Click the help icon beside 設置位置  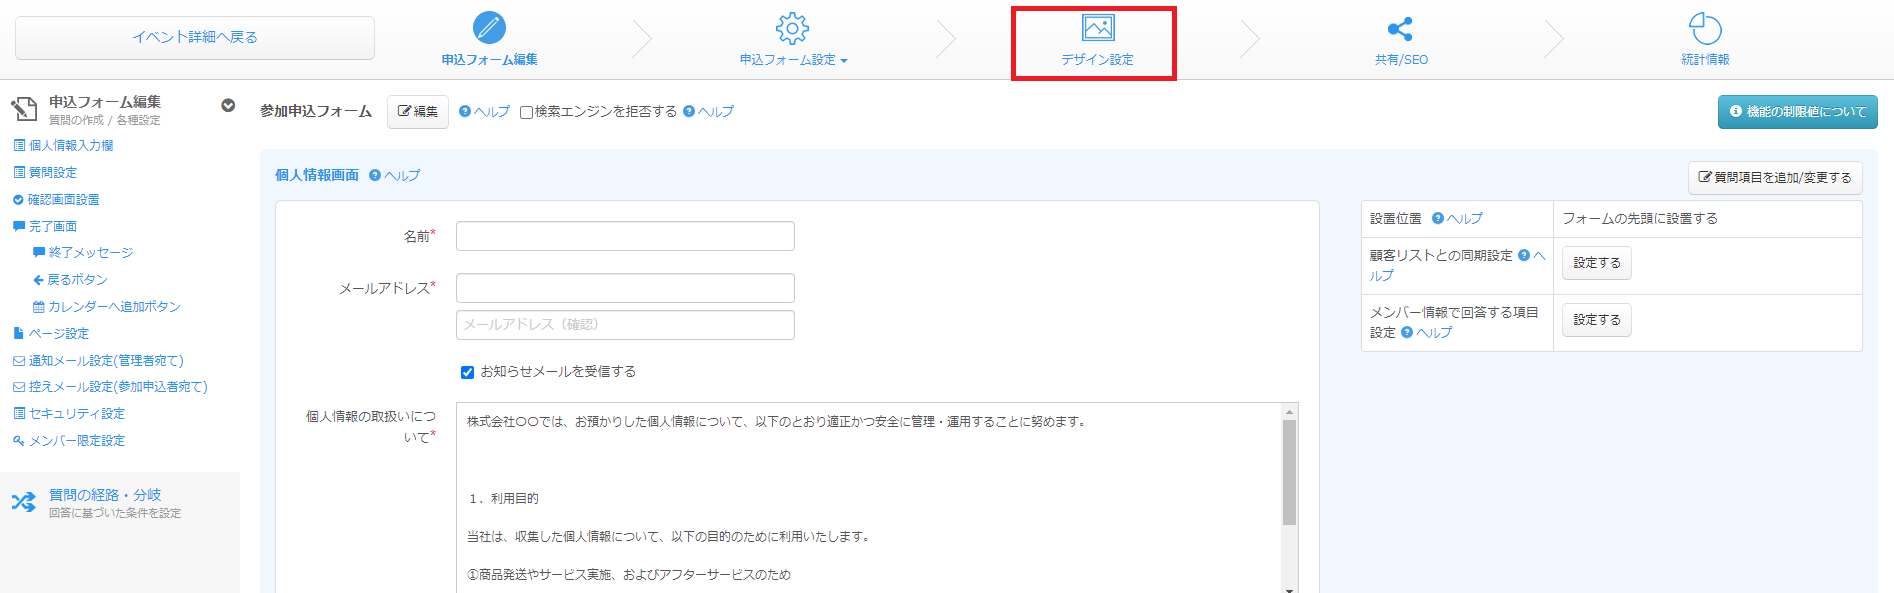tap(1438, 218)
